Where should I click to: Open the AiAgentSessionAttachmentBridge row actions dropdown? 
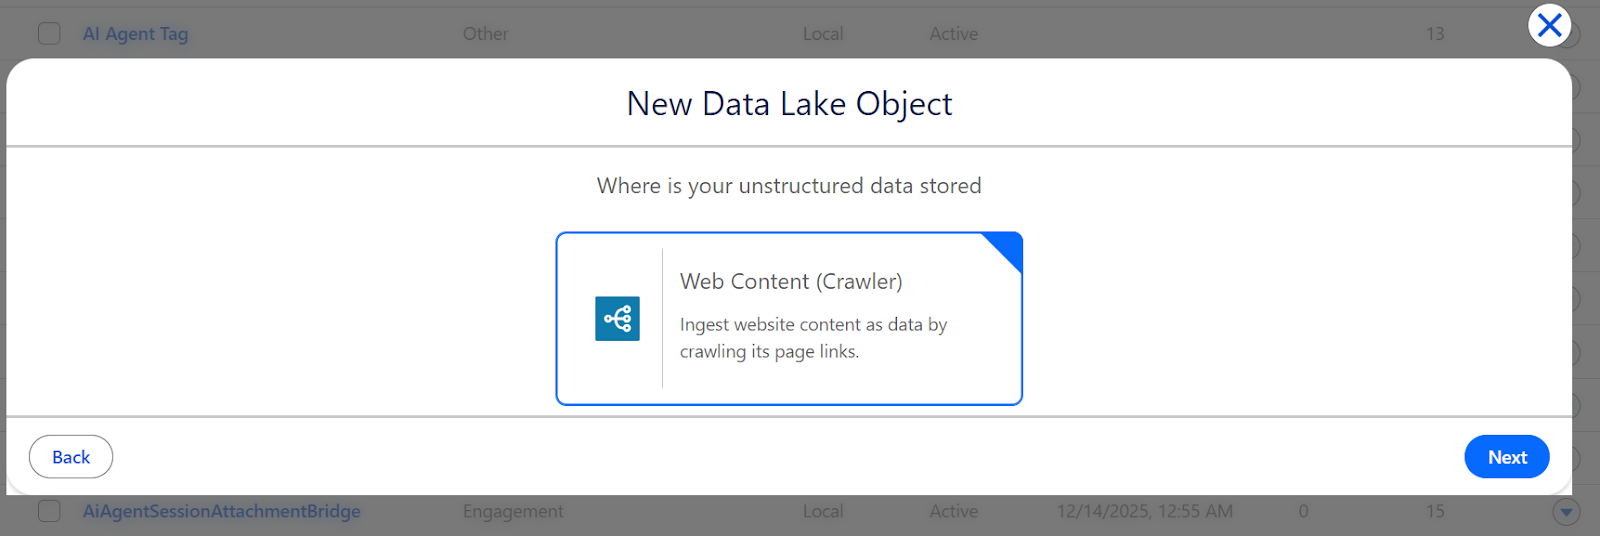click(x=1566, y=512)
